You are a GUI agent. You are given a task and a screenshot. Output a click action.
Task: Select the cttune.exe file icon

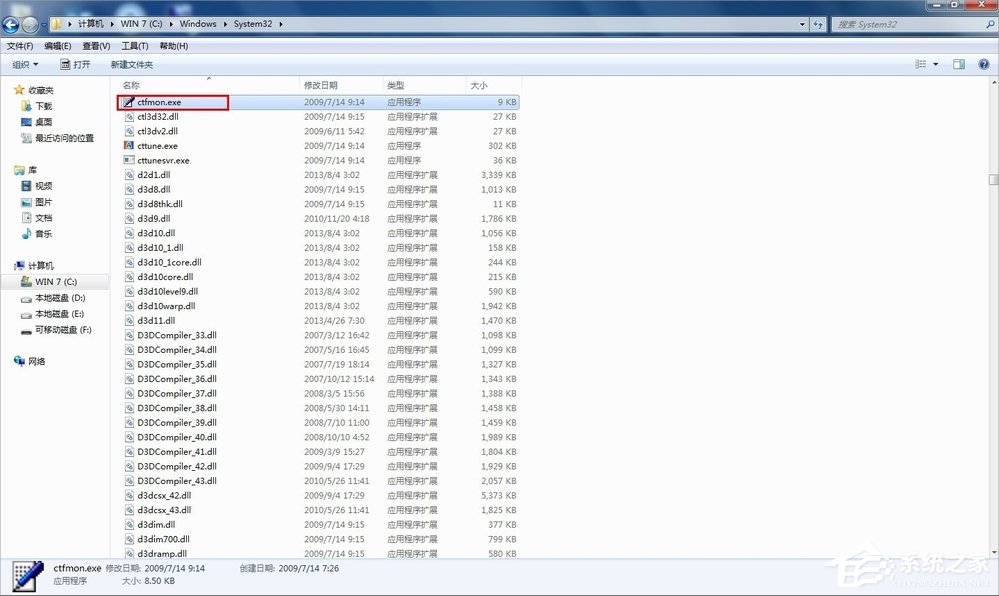click(x=131, y=145)
